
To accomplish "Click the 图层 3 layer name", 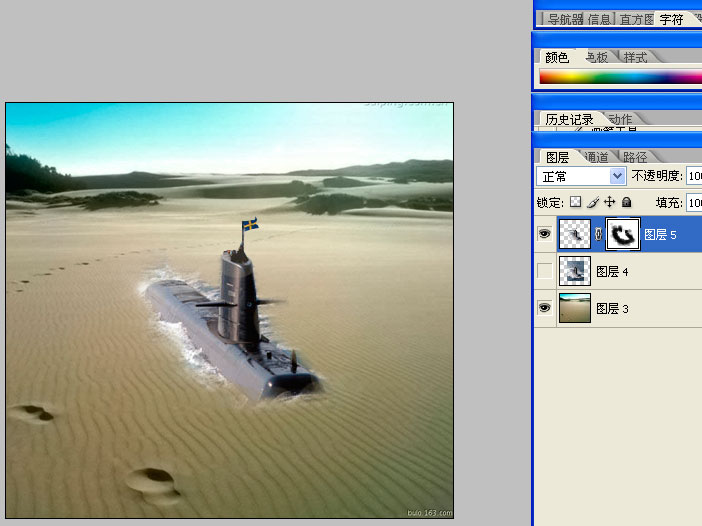I will 612,308.
